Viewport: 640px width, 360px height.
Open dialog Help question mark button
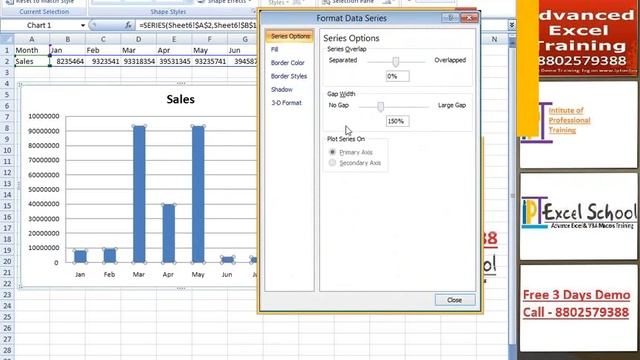(x=451, y=18)
